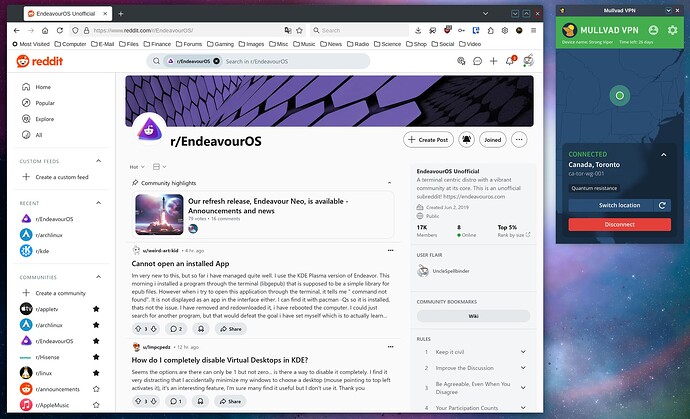Unfavorite r/appletv star
Viewport: 690px width, 419px height.
(96, 309)
